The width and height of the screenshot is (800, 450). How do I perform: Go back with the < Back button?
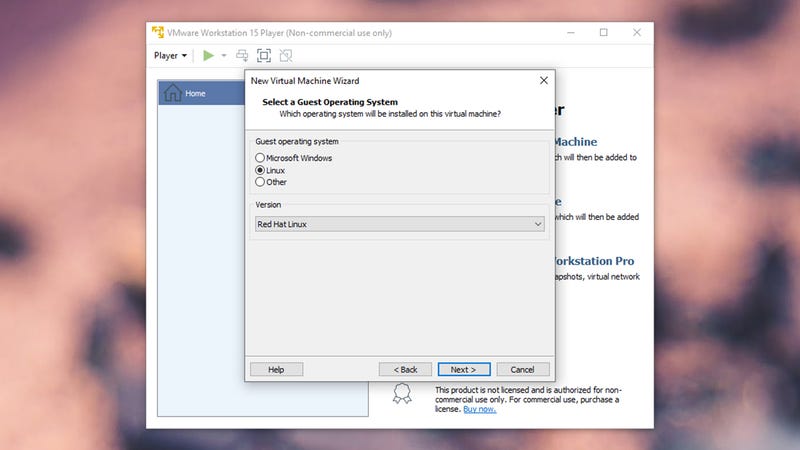point(406,369)
